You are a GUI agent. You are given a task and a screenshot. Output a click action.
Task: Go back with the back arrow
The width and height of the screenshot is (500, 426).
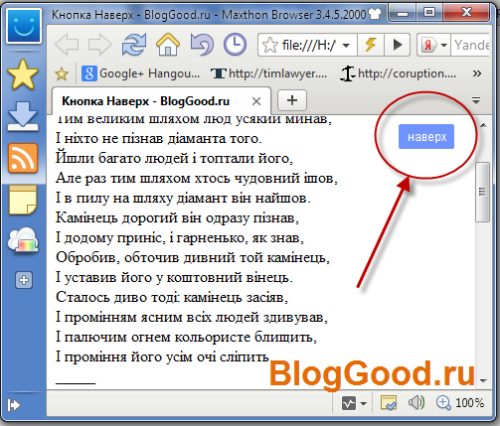[x=67, y=44]
